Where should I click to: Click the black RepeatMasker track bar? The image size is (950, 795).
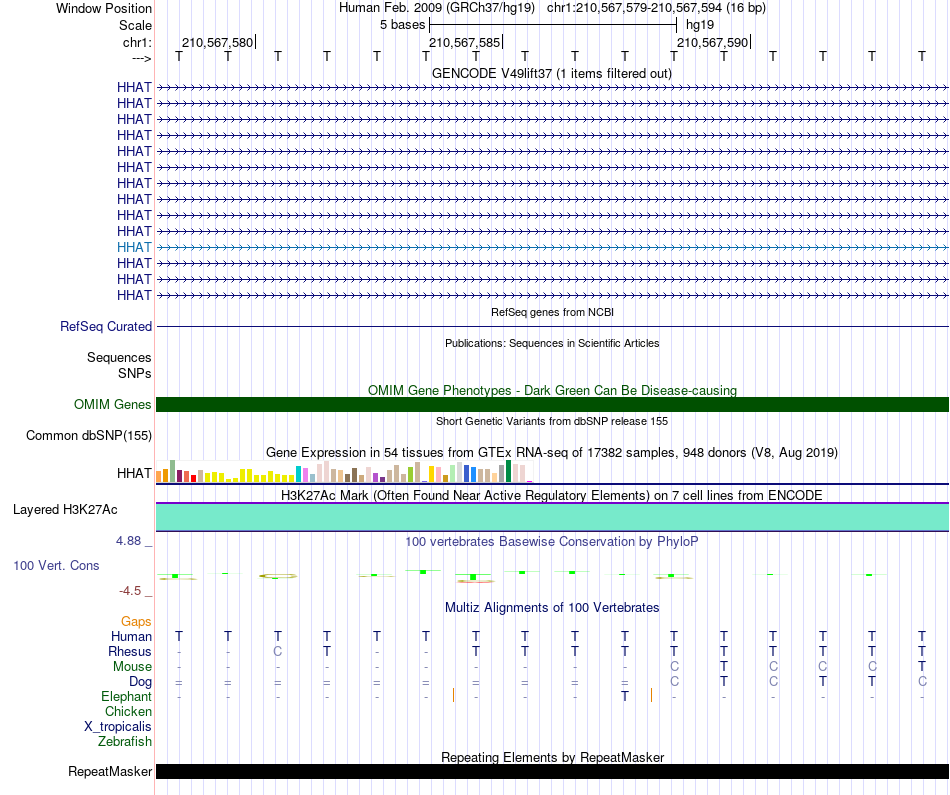(552, 771)
